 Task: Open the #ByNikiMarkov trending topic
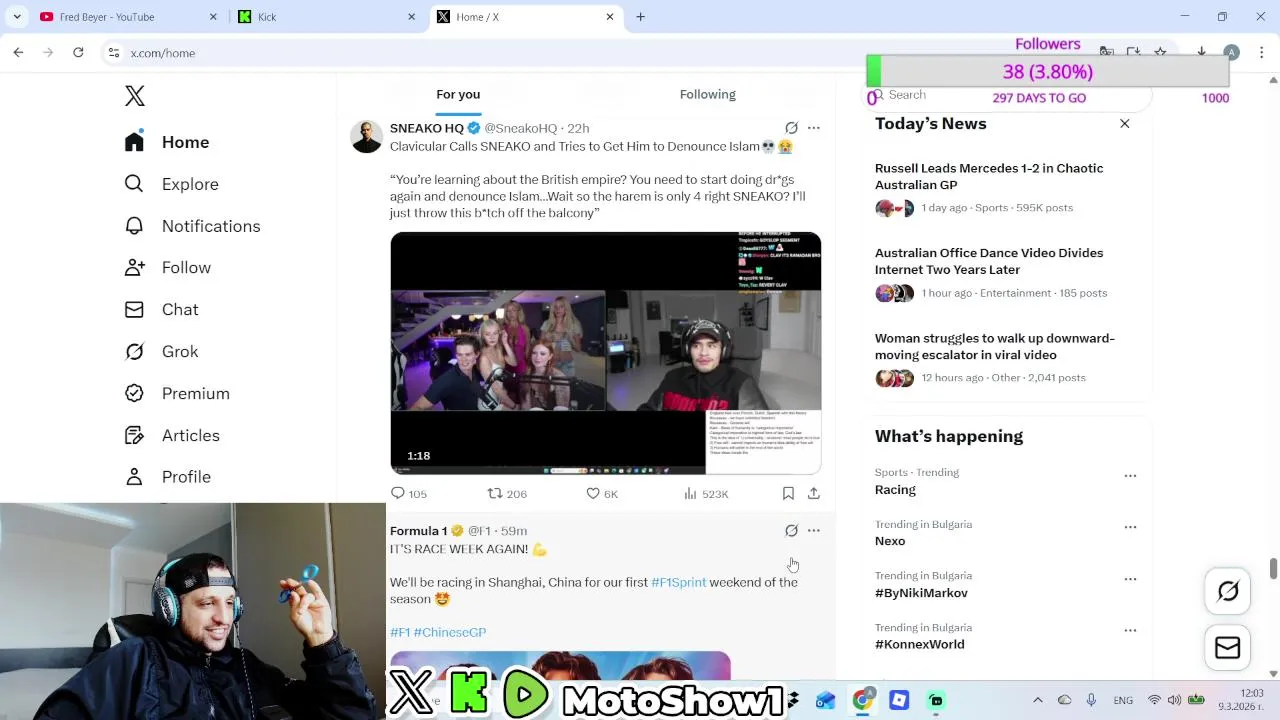(x=921, y=593)
